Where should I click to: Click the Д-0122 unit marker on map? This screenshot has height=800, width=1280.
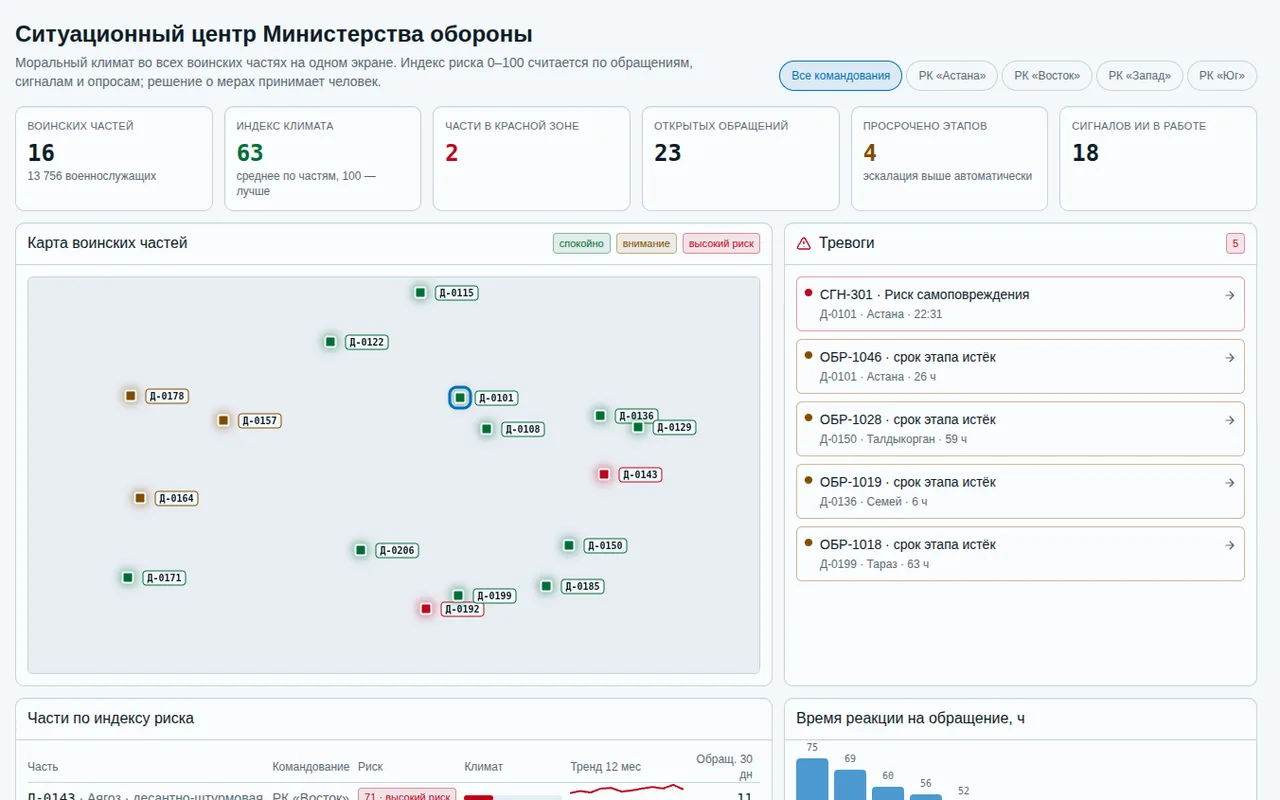[330, 342]
